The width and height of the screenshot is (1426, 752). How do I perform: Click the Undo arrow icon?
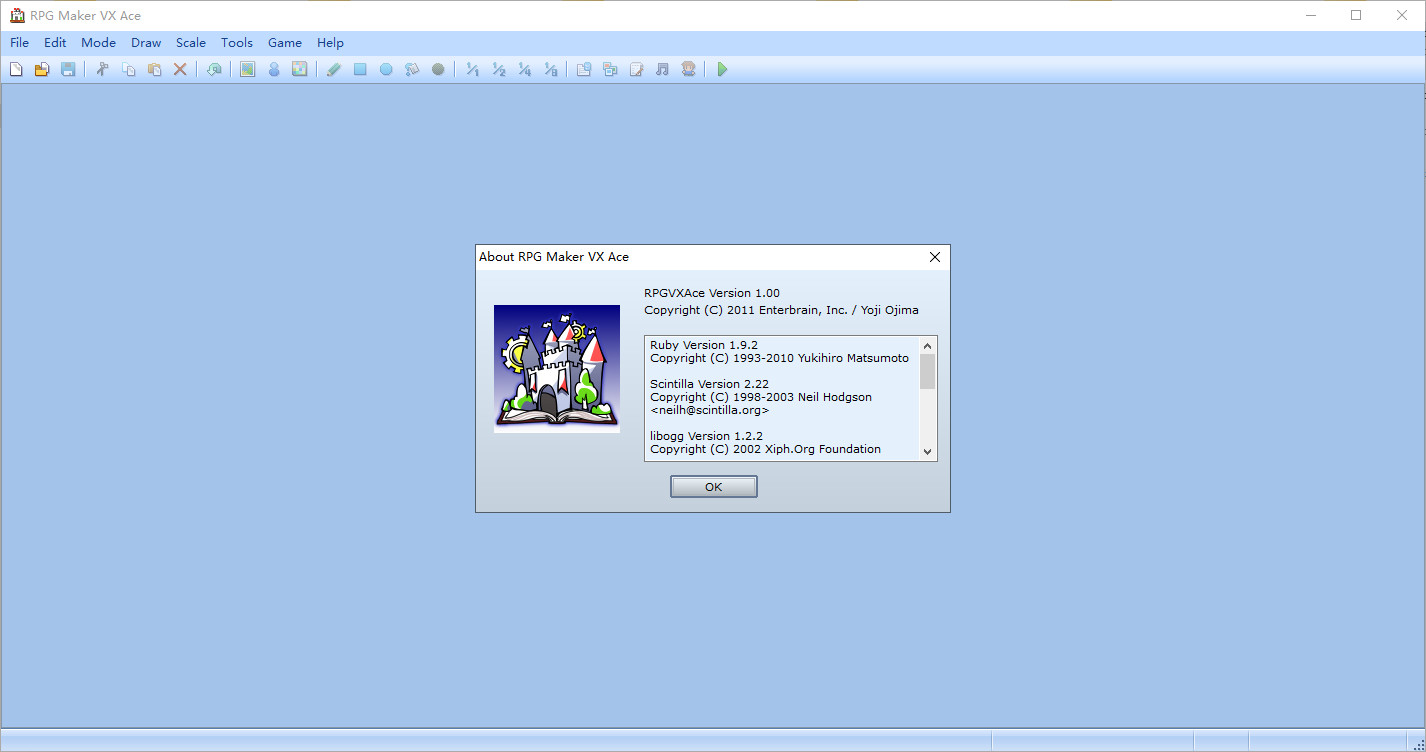coord(214,69)
